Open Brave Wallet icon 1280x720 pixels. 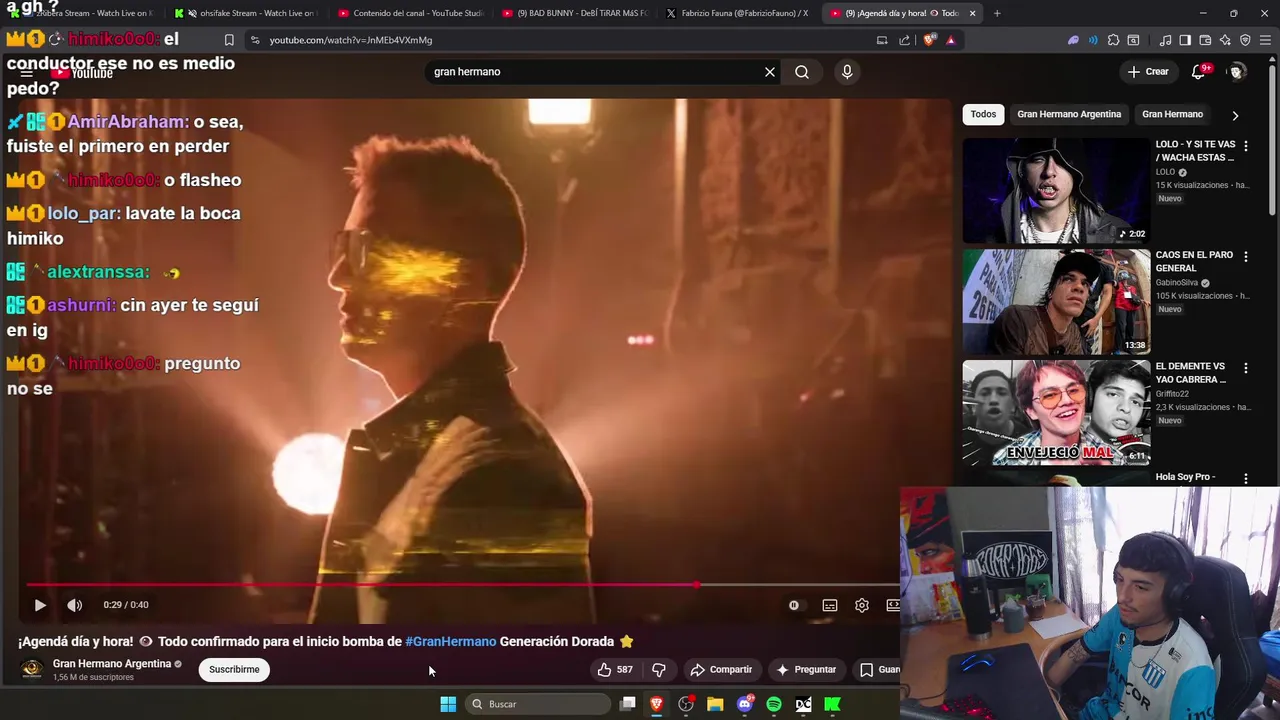tap(1205, 40)
